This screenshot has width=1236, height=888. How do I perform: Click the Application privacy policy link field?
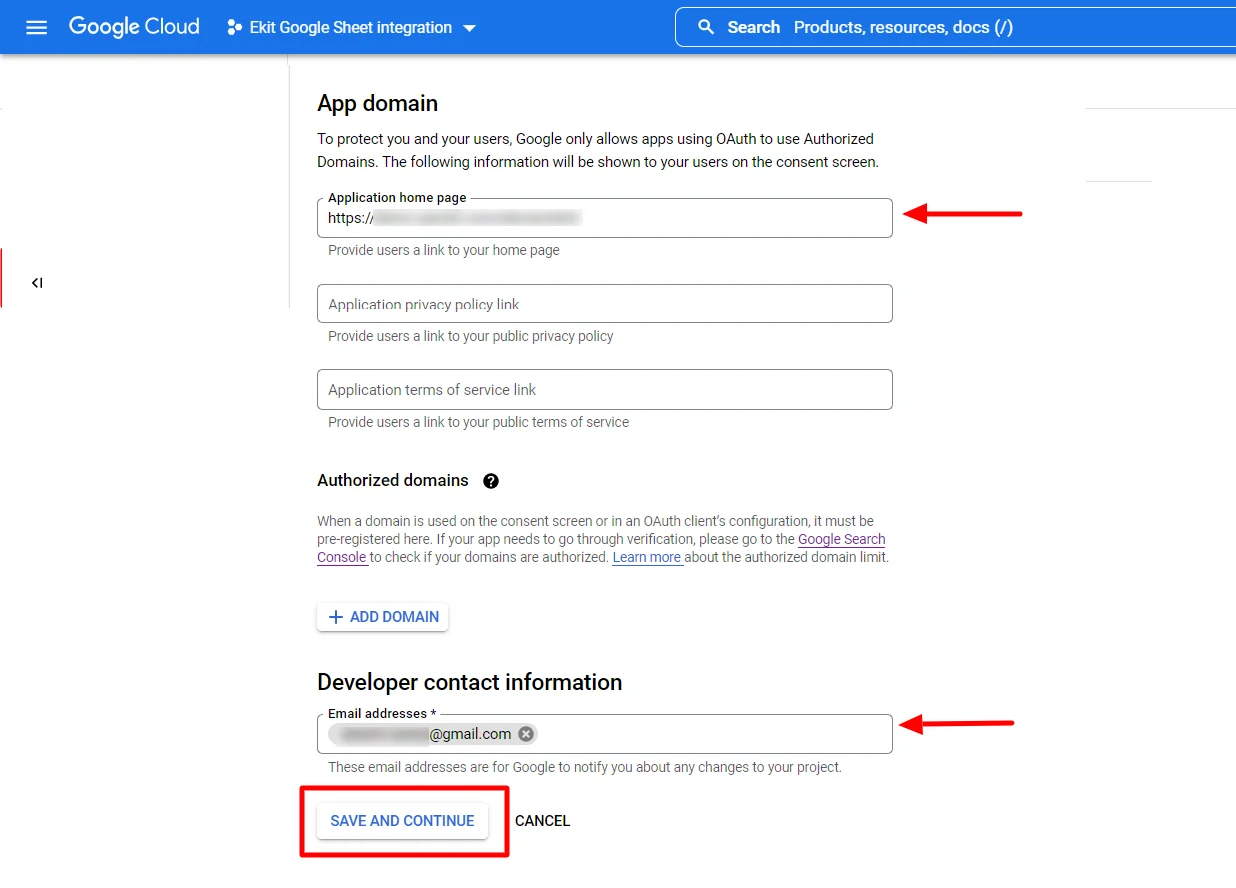[604, 303]
